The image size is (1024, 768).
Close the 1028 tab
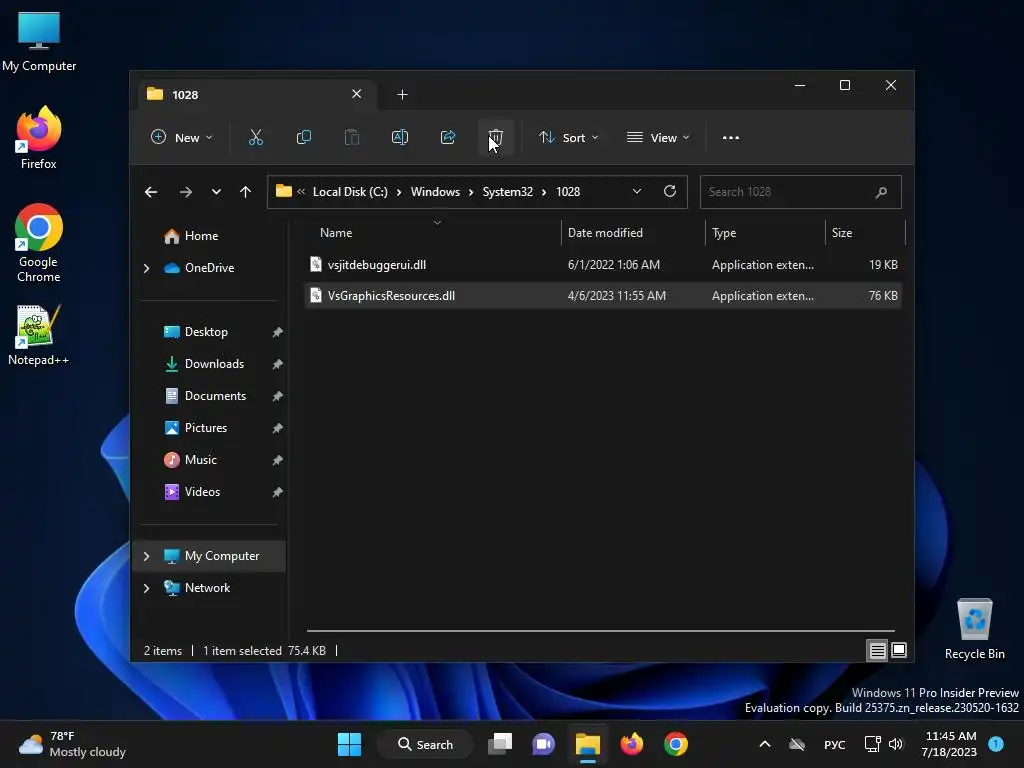[357, 94]
